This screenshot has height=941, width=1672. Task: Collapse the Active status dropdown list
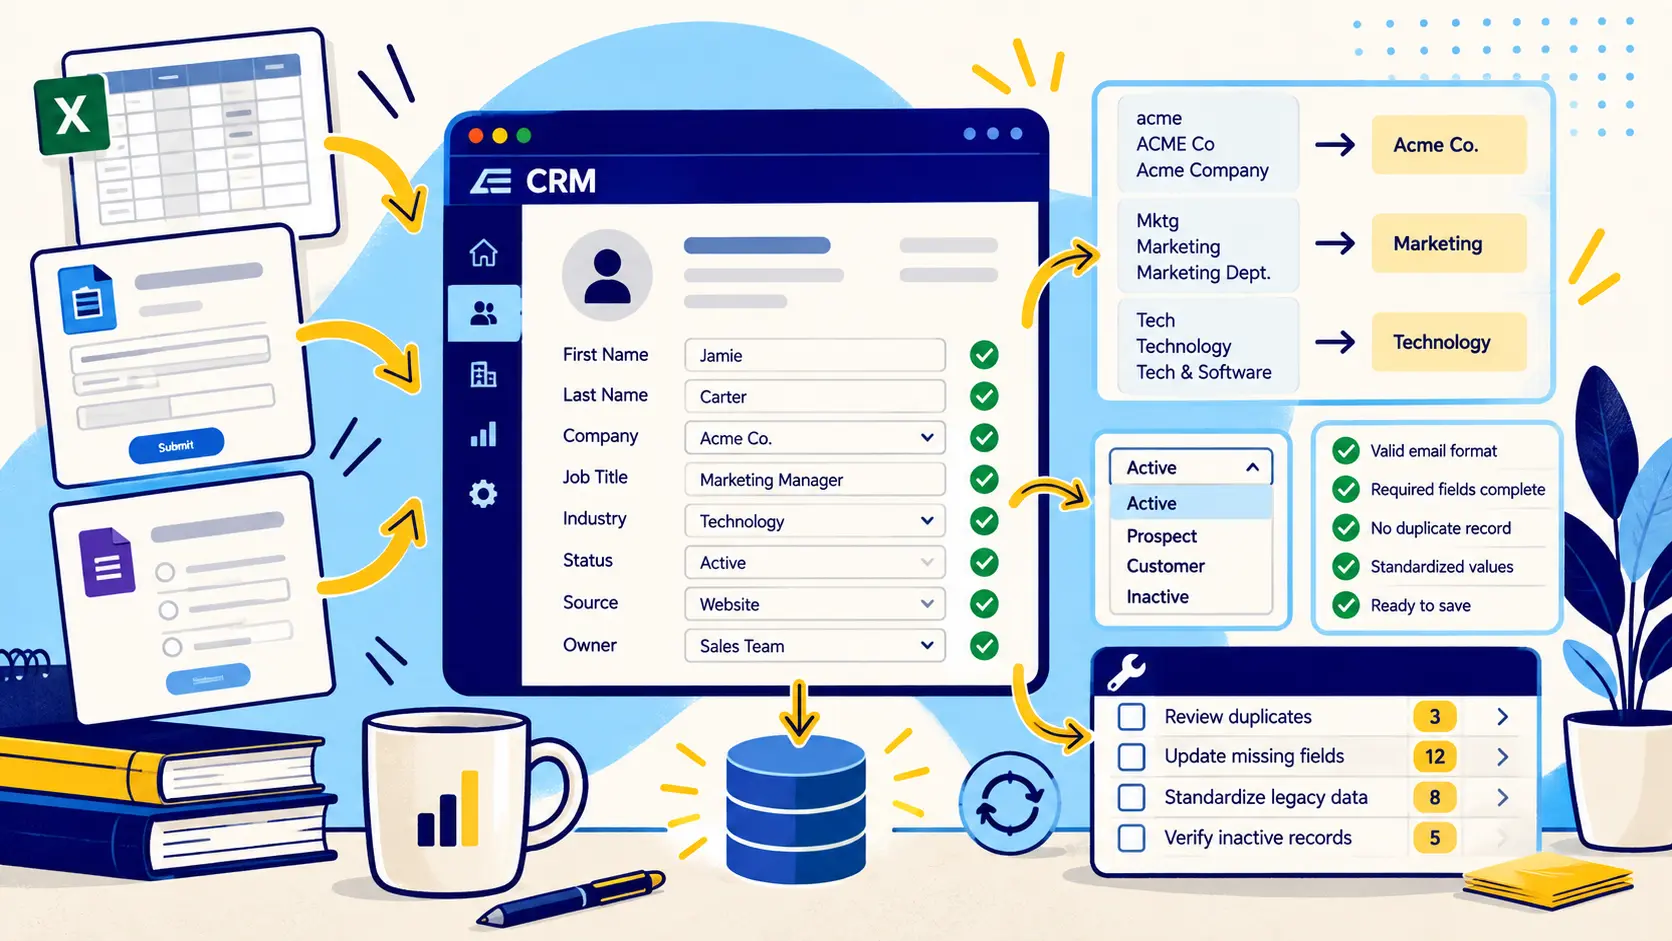click(1191, 467)
